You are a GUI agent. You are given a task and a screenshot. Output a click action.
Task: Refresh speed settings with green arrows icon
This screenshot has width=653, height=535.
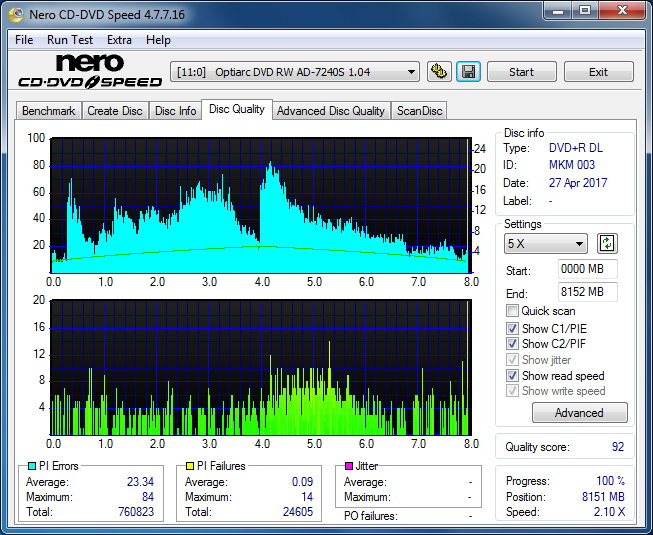pyautogui.click(x=607, y=244)
